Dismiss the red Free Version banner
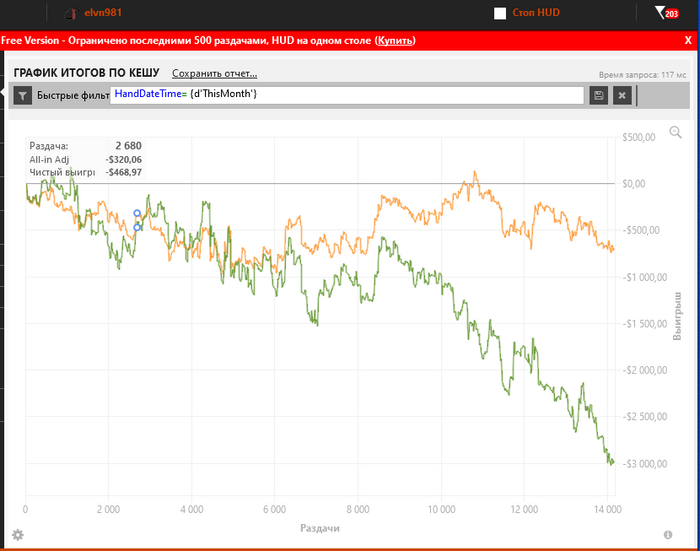Image resolution: width=700 pixels, height=551 pixels. tap(688, 40)
